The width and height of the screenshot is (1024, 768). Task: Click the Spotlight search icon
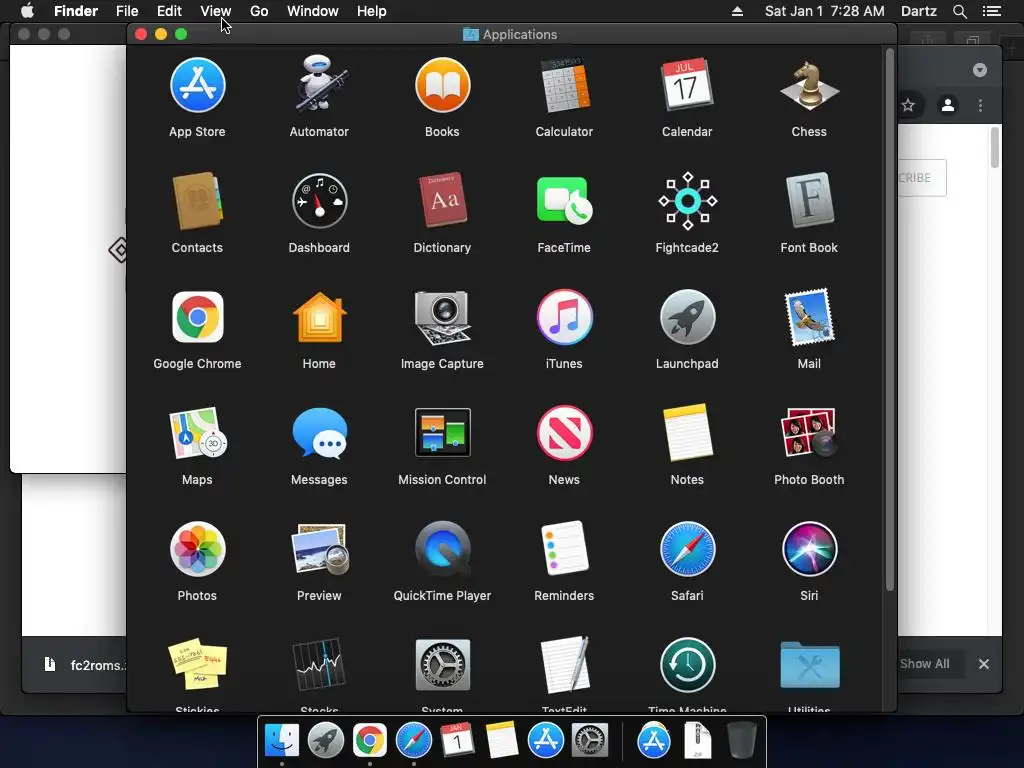959,11
